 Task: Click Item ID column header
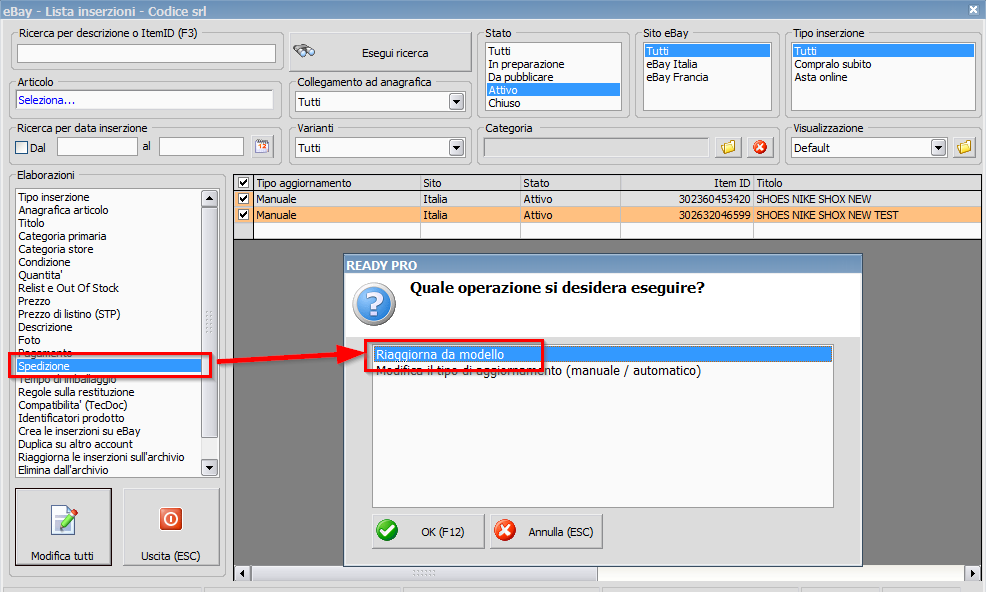[x=687, y=183]
